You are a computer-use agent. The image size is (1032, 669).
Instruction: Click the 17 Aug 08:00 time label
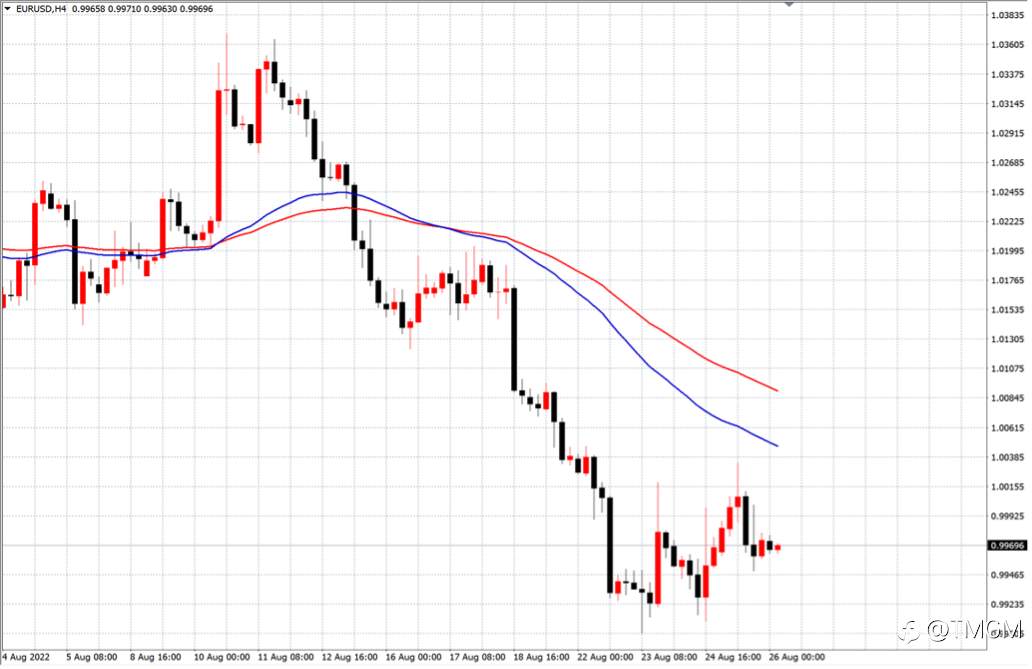pos(477,657)
